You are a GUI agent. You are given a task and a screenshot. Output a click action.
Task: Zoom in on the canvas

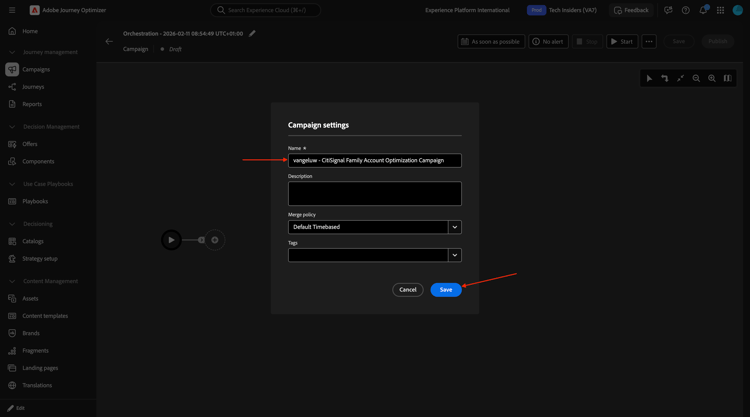click(712, 78)
